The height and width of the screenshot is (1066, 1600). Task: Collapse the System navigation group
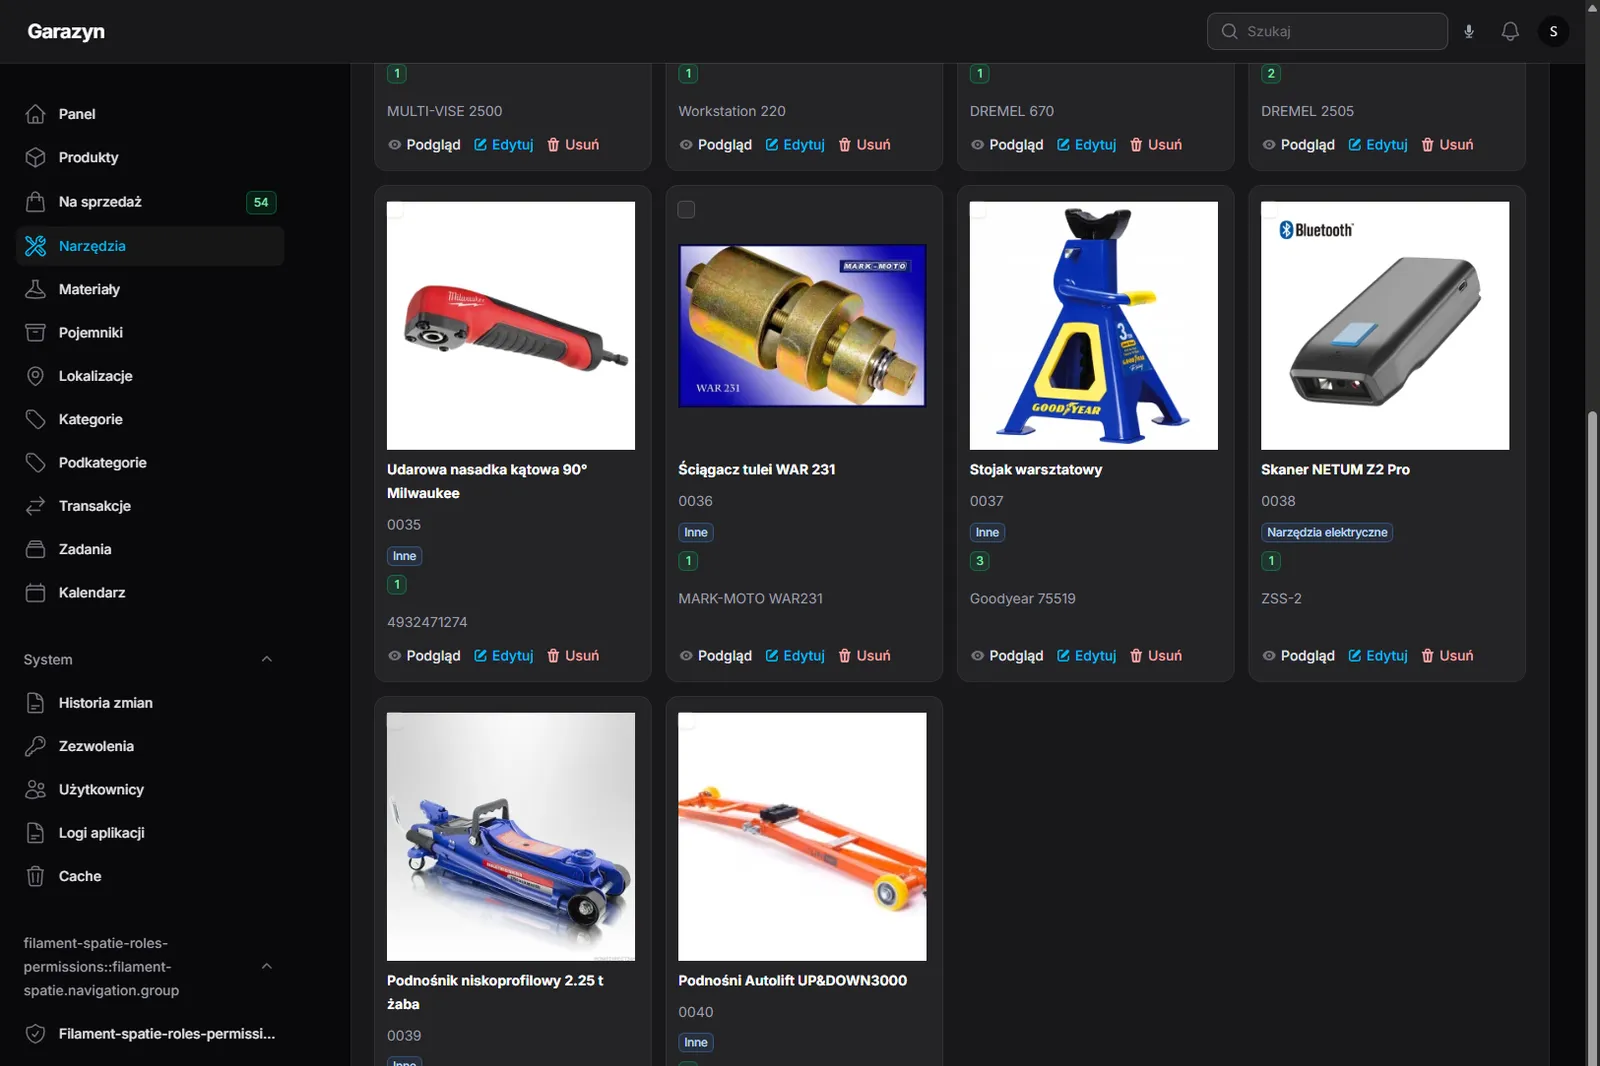click(x=266, y=659)
